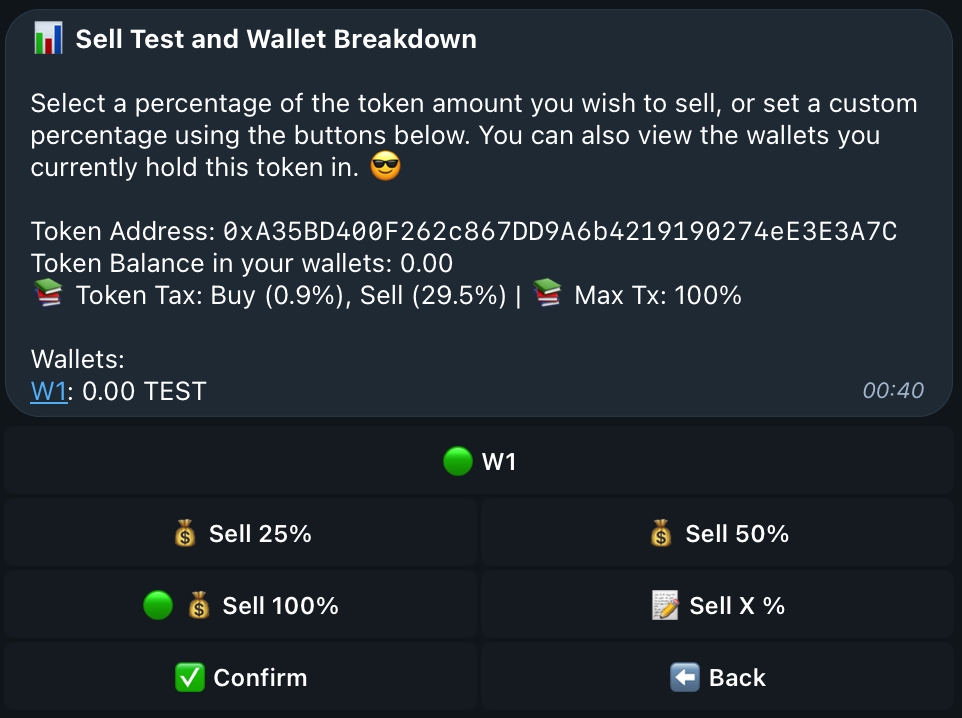Click the token address to copy it
This screenshot has height=718, width=962.
[560, 232]
